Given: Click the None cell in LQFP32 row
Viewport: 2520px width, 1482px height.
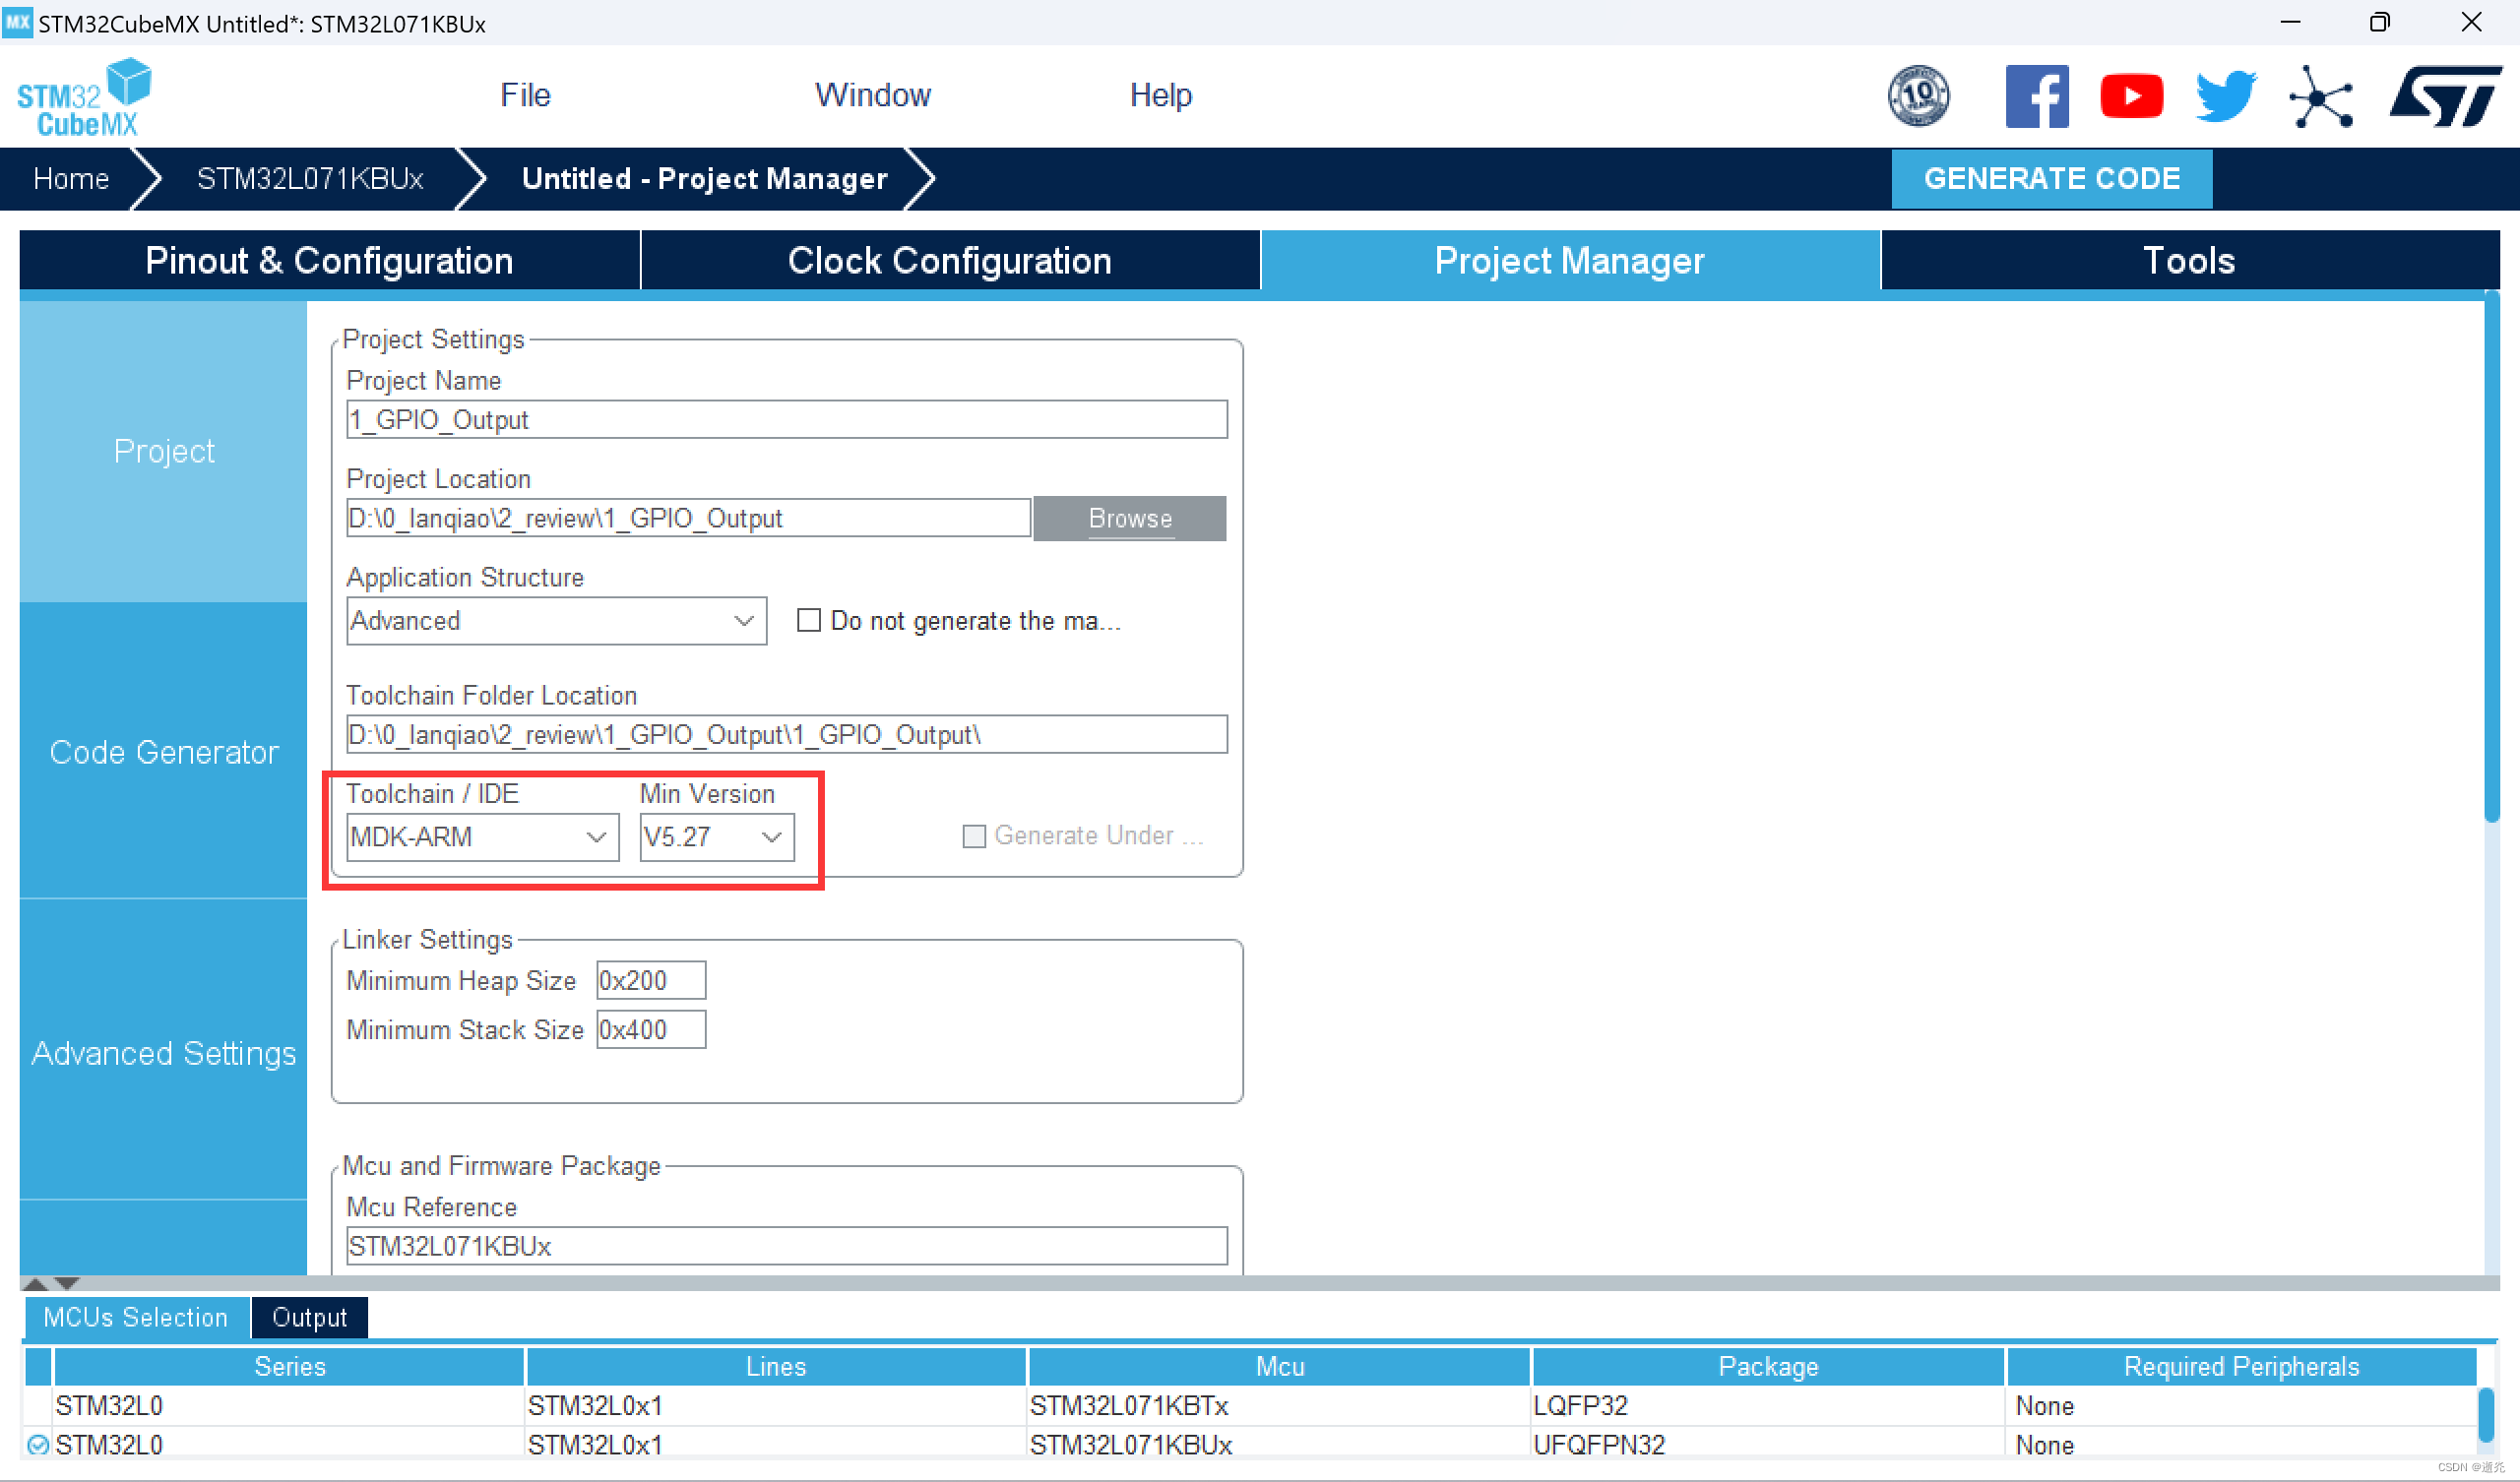Looking at the screenshot, I should click(2241, 1405).
